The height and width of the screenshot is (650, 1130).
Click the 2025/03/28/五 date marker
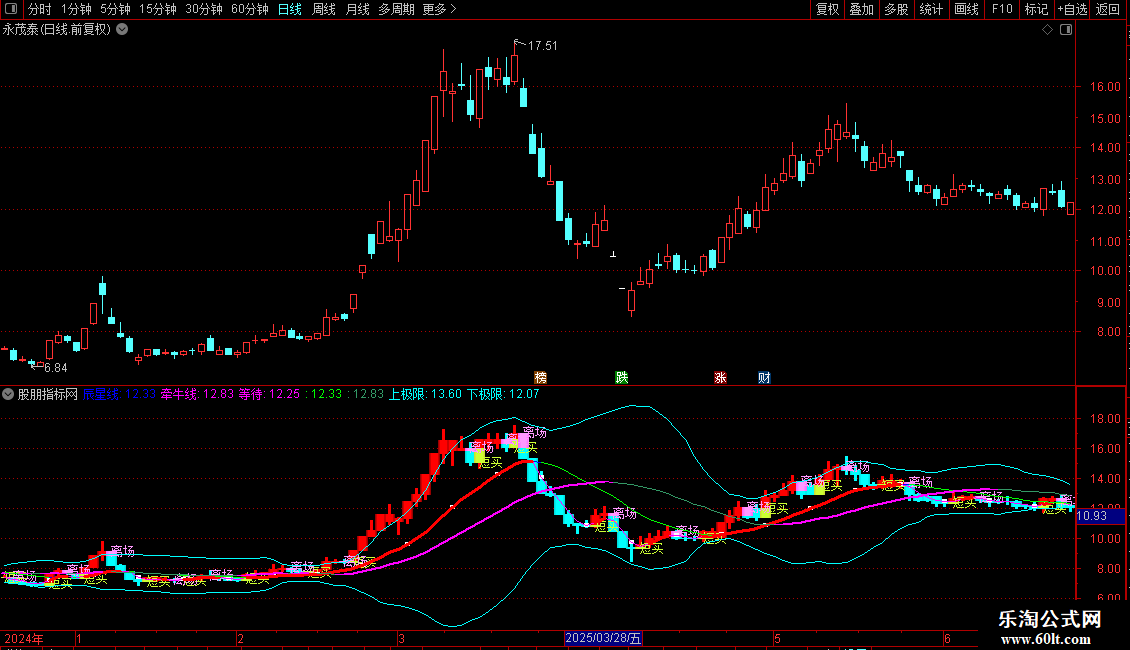coord(603,638)
